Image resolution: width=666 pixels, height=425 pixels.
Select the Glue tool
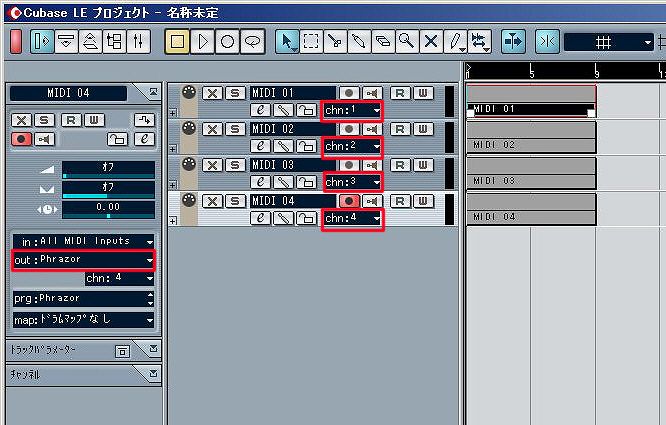click(359, 42)
